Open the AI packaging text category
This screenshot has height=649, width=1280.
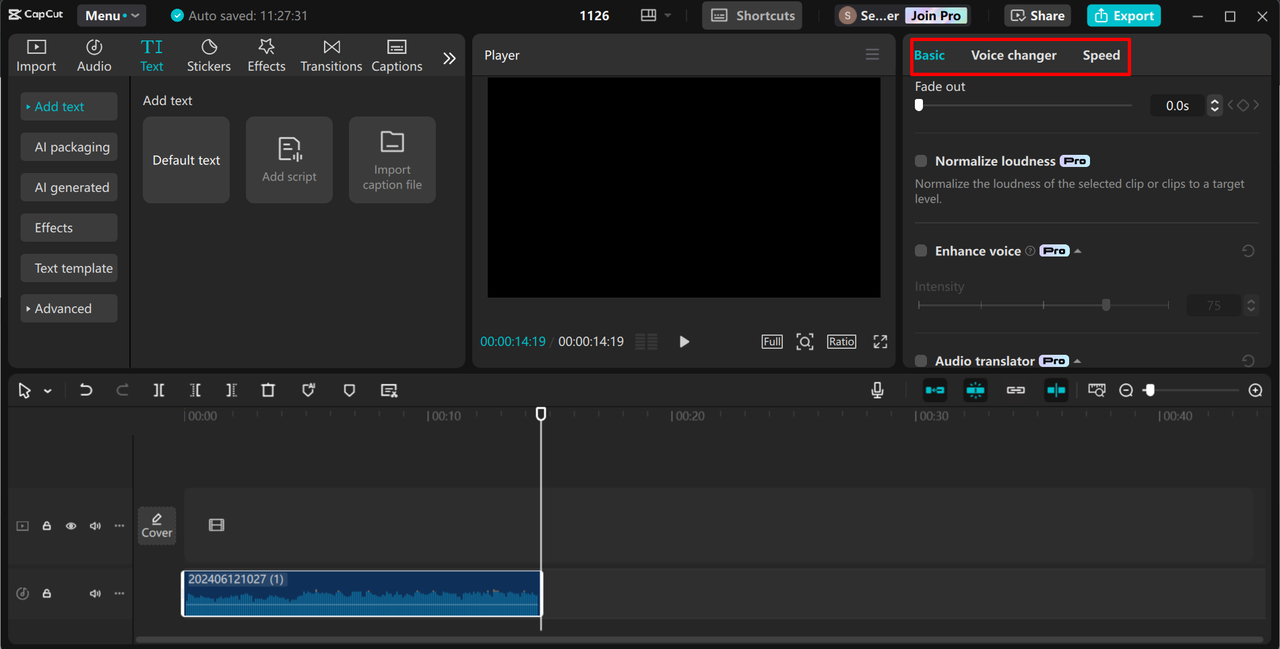coord(69,147)
